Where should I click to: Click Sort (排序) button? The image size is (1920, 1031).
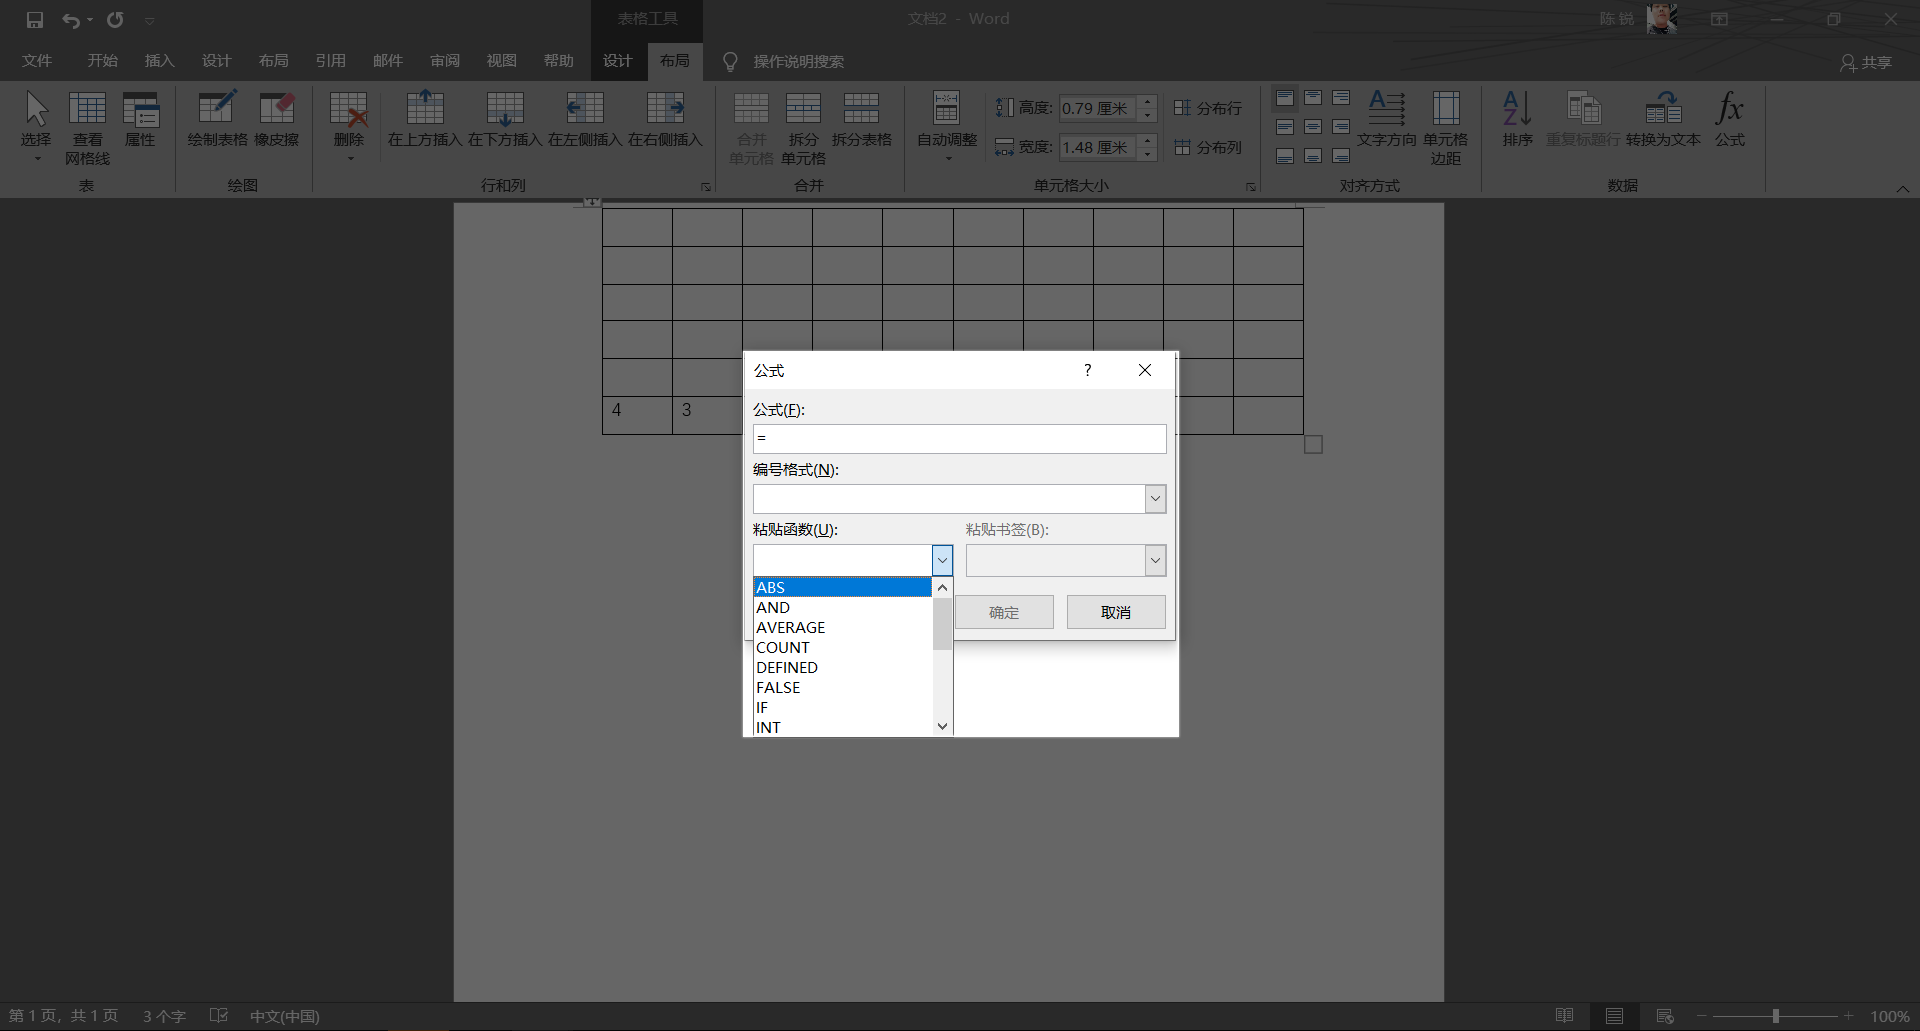click(x=1517, y=119)
